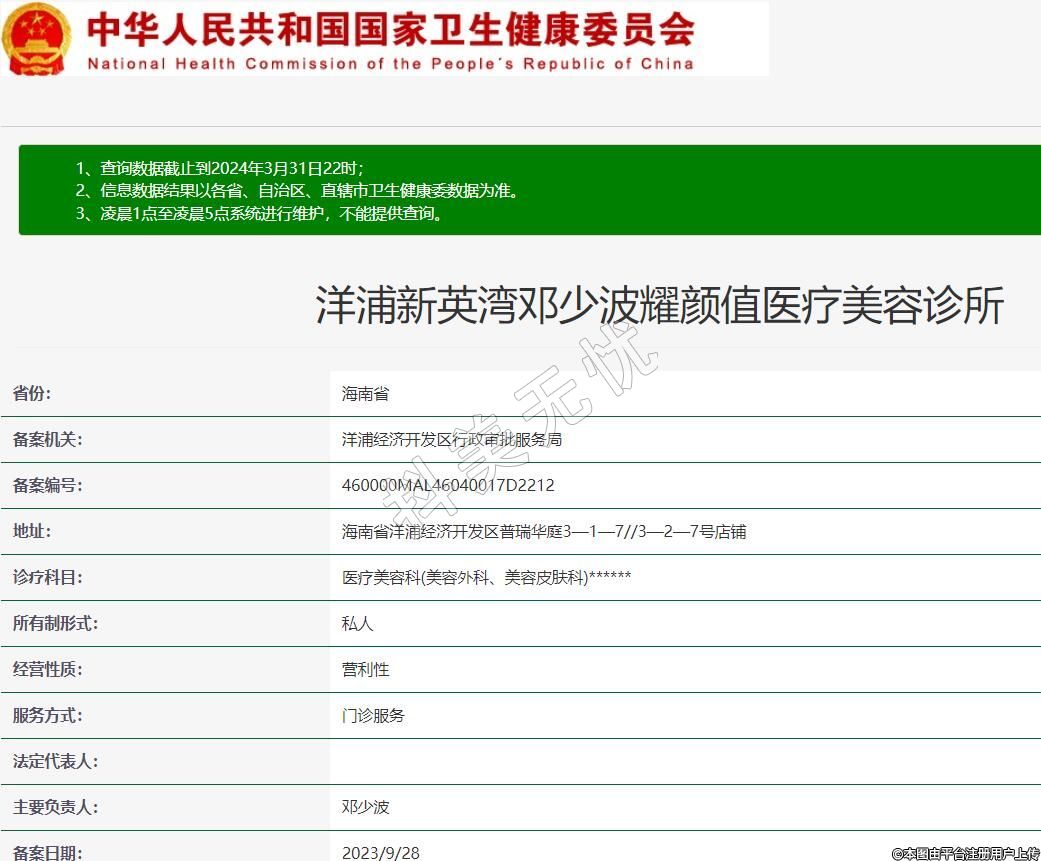The width and height of the screenshot is (1041, 861).
Task: Click the clinic name heading 洋浦新英湾邓少波耀颜值
Action: 659,306
